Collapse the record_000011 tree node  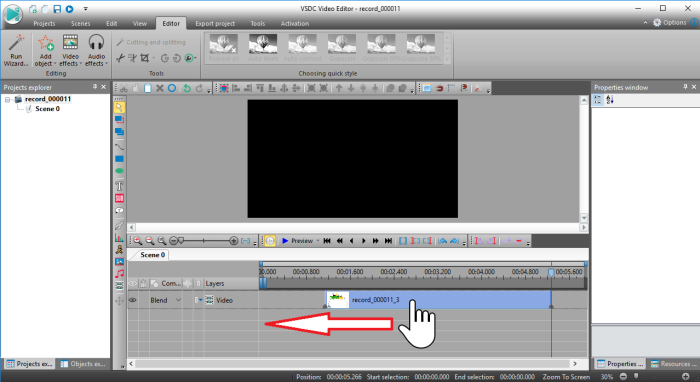click(8, 99)
